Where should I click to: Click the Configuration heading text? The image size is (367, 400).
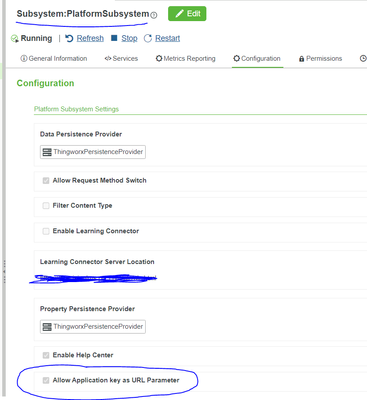[45, 83]
